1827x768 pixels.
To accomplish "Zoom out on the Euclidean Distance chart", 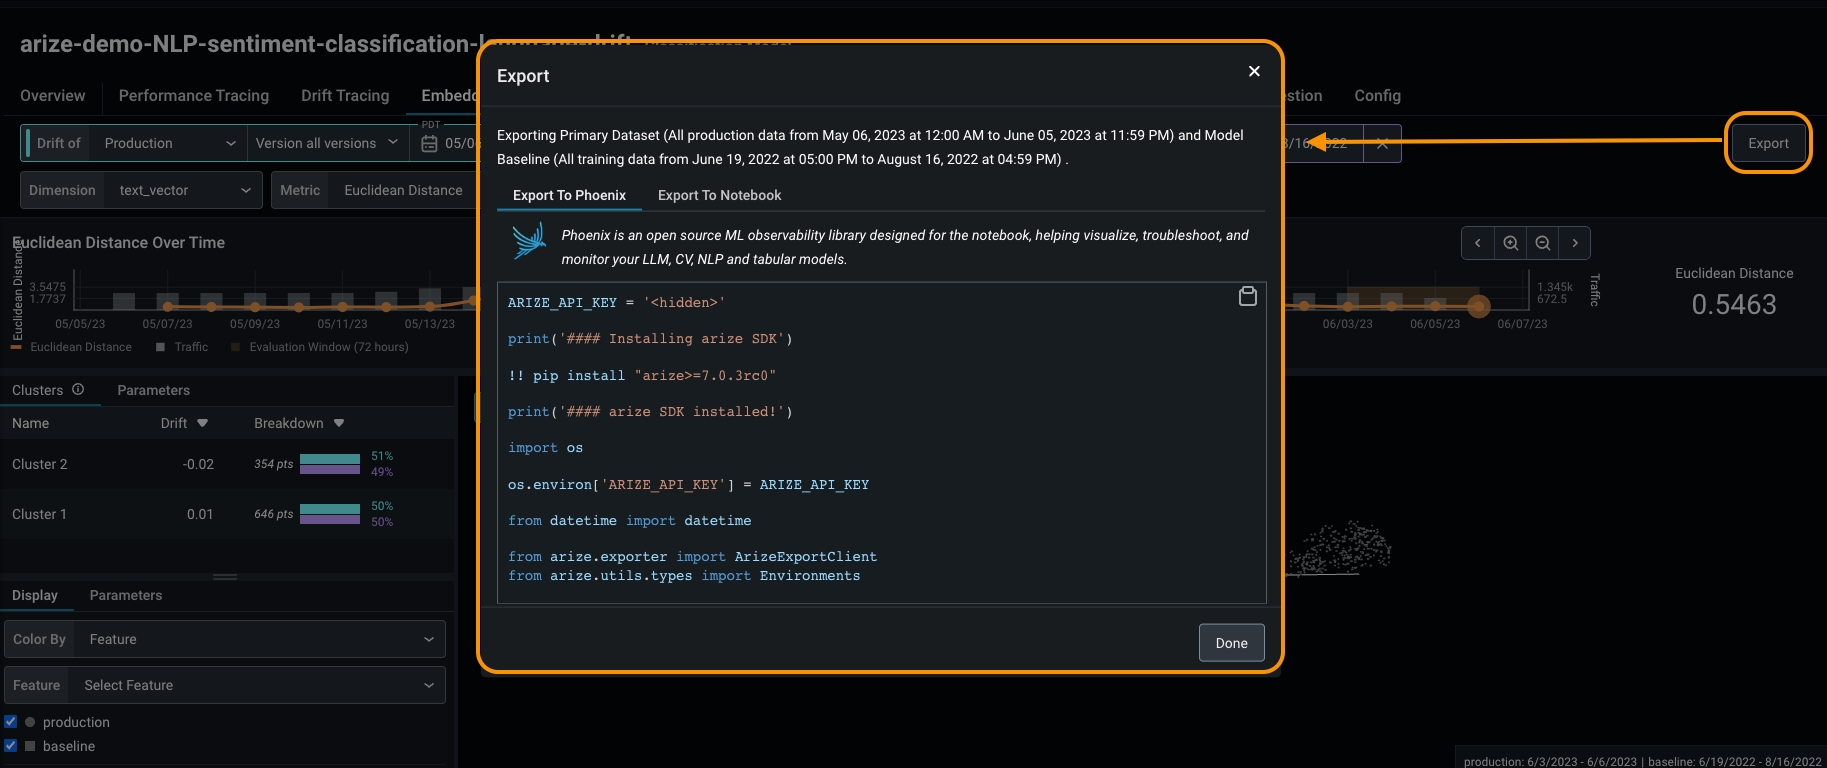I will 1543,243.
